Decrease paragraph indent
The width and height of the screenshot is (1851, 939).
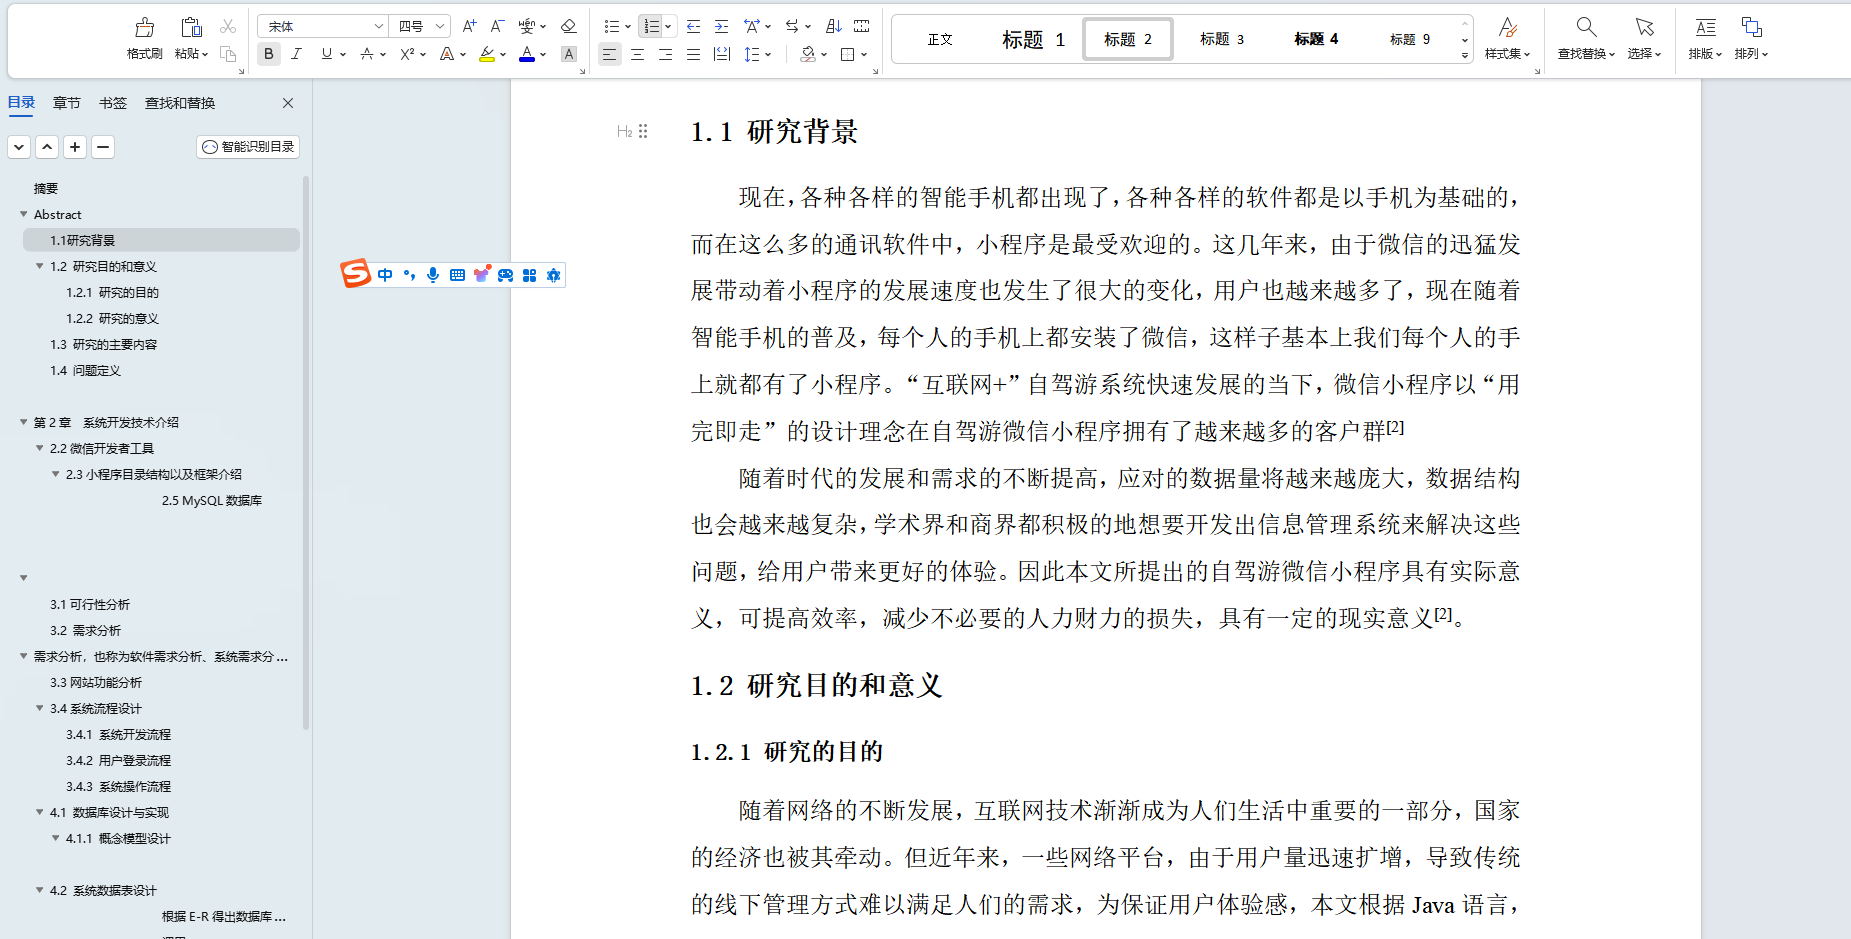(693, 27)
